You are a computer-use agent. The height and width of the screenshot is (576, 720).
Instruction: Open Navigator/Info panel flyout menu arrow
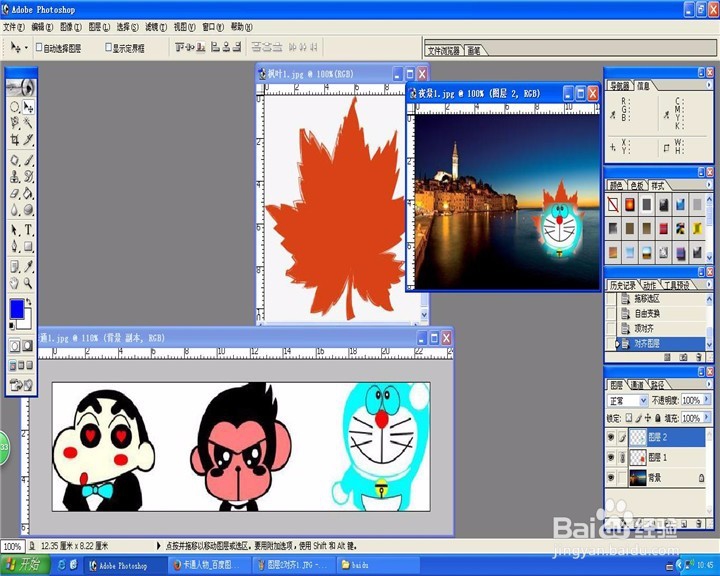[x=709, y=85]
